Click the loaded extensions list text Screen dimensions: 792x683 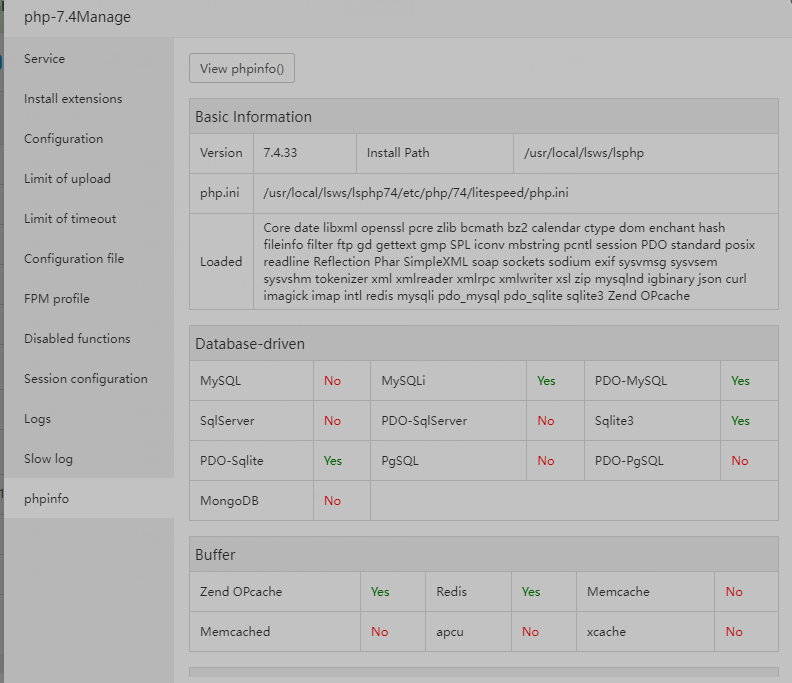point(510,262)
